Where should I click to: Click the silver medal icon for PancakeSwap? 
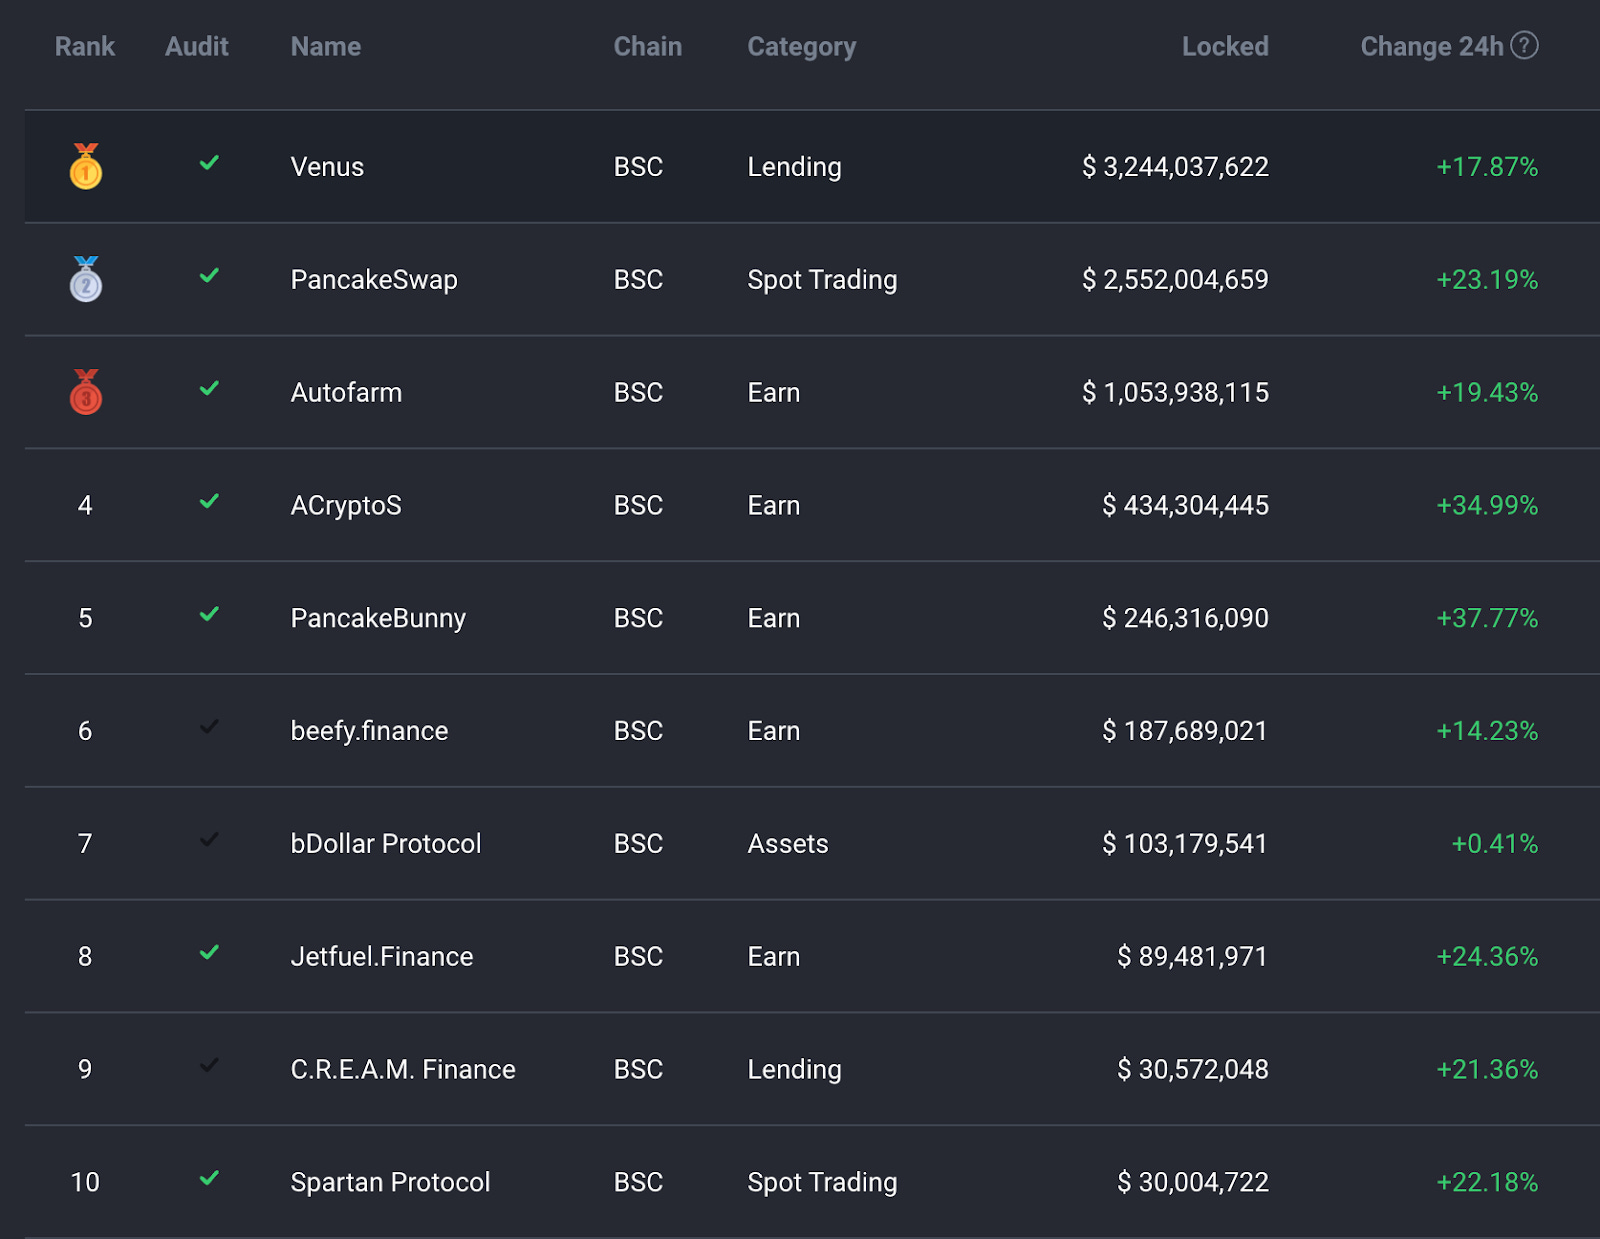[86, 279]
